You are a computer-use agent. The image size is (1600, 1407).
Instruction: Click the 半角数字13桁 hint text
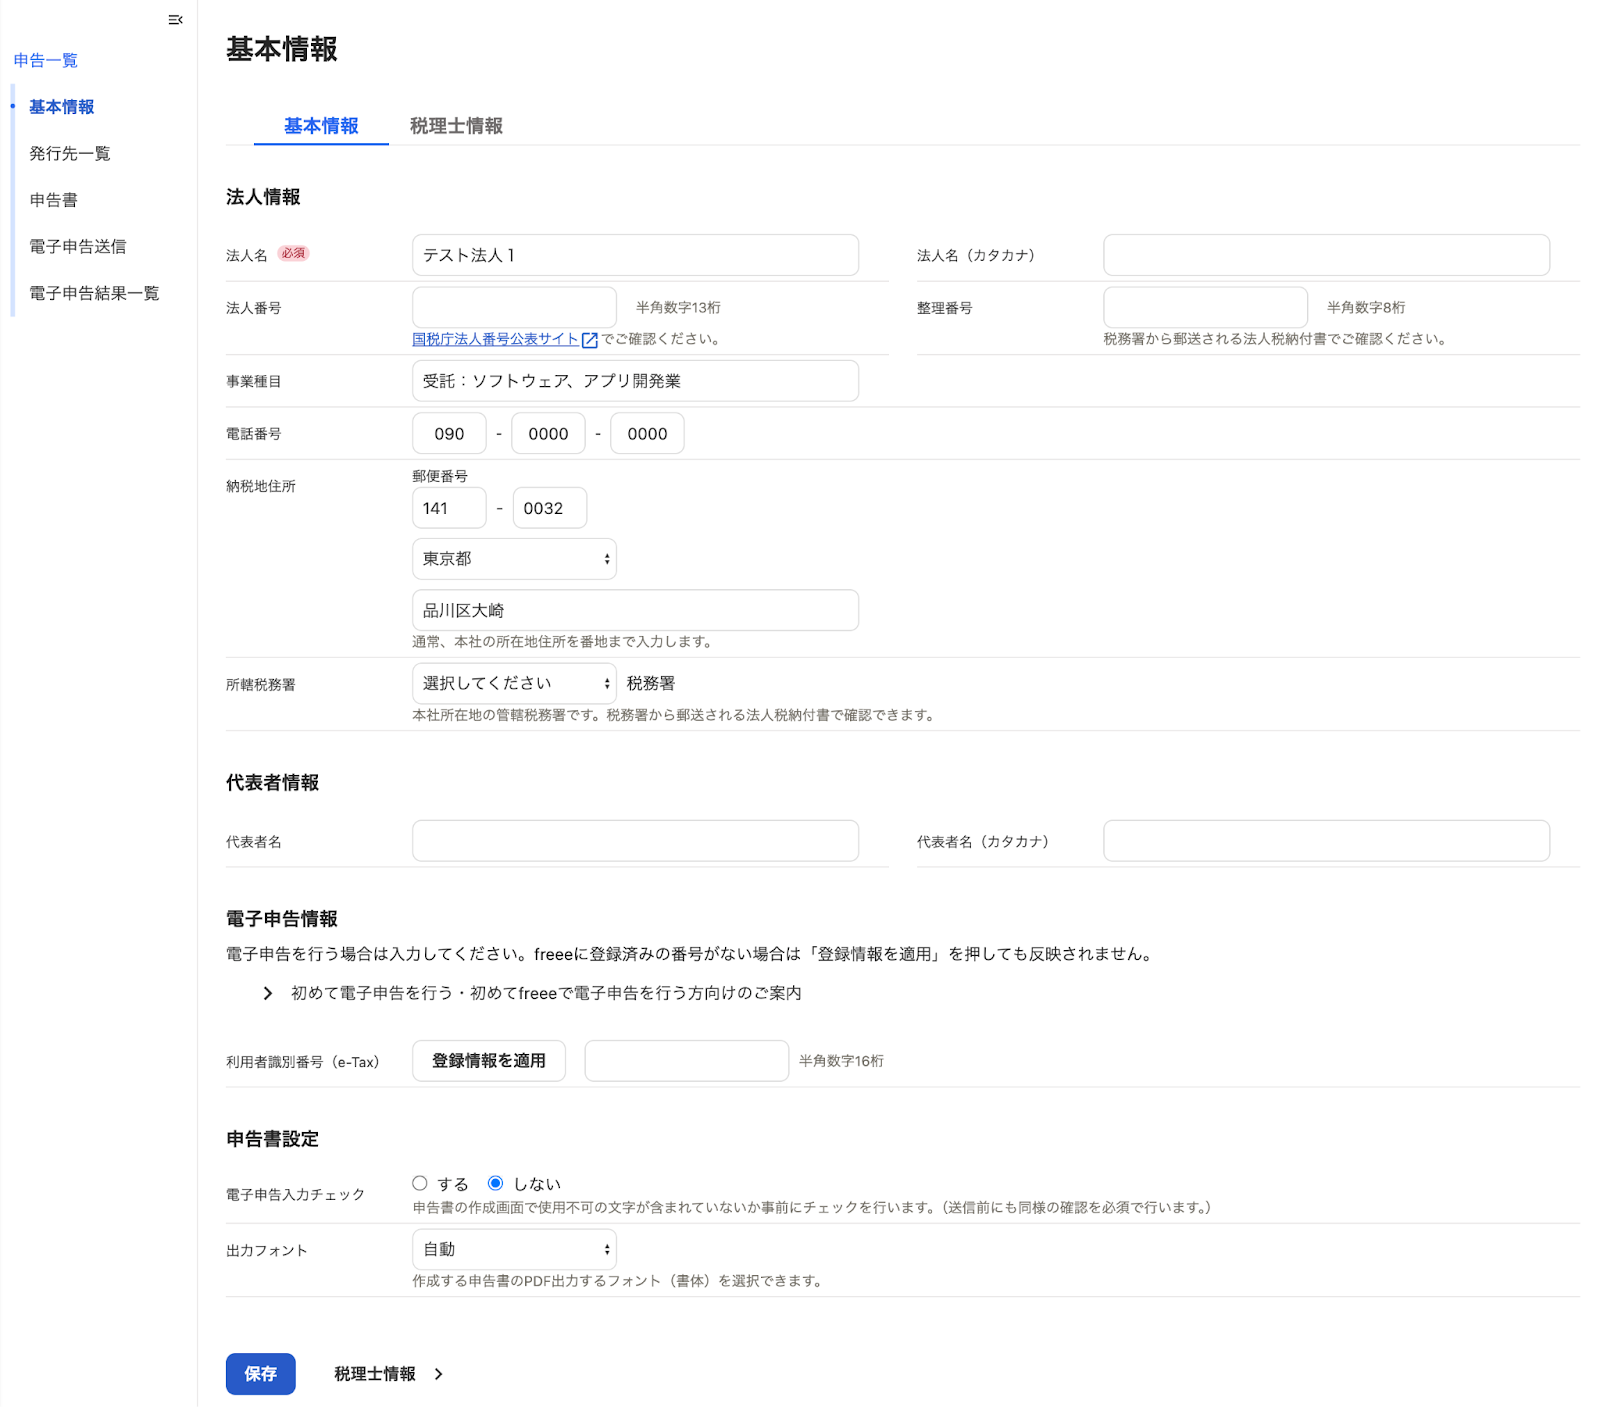point(678,308)
